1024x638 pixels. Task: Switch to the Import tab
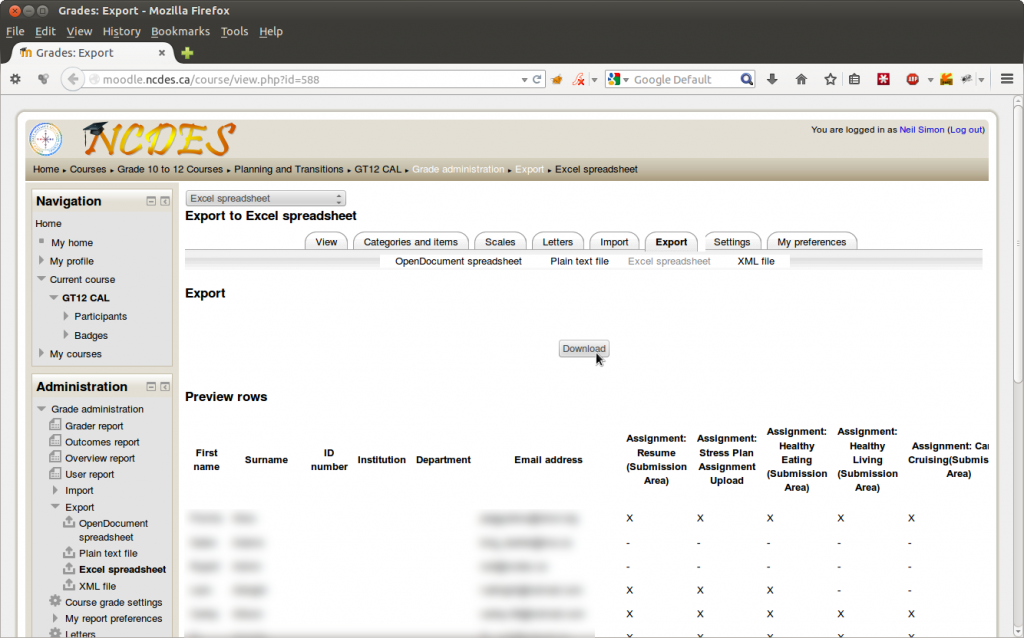click(x=614, y=242)
